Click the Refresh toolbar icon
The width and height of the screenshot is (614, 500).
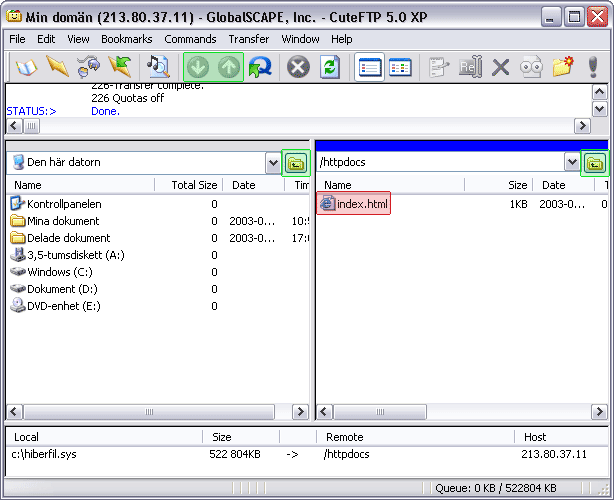coord(329,67)
